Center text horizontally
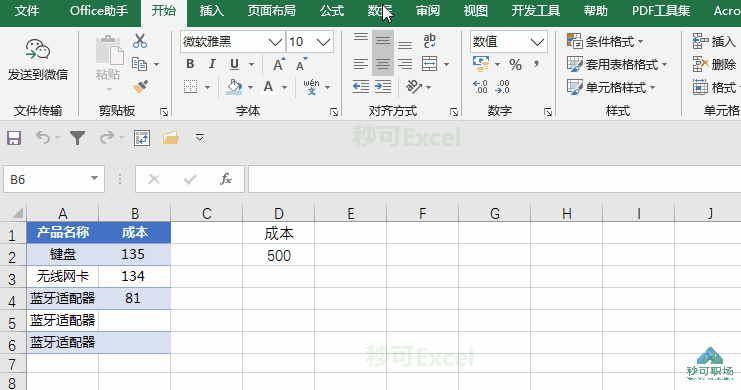Image resolution: width=741 pixels, height=390 pixels. point(383,64)
